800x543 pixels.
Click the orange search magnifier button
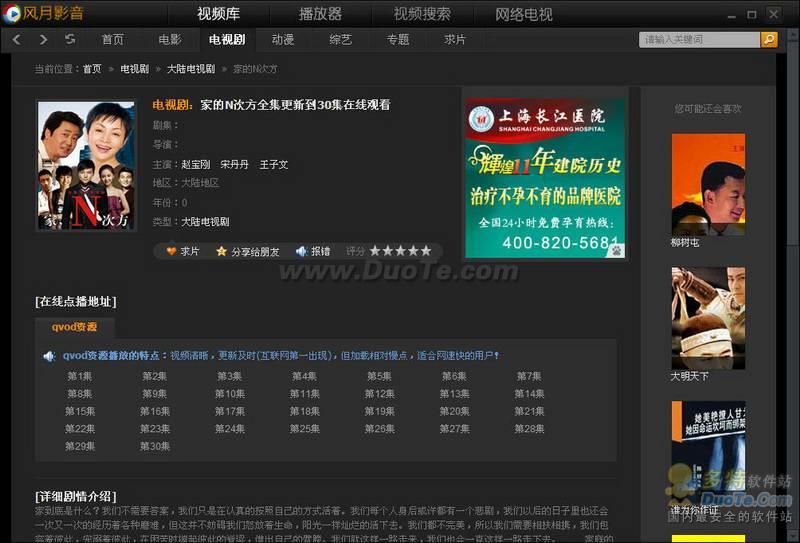769,39
